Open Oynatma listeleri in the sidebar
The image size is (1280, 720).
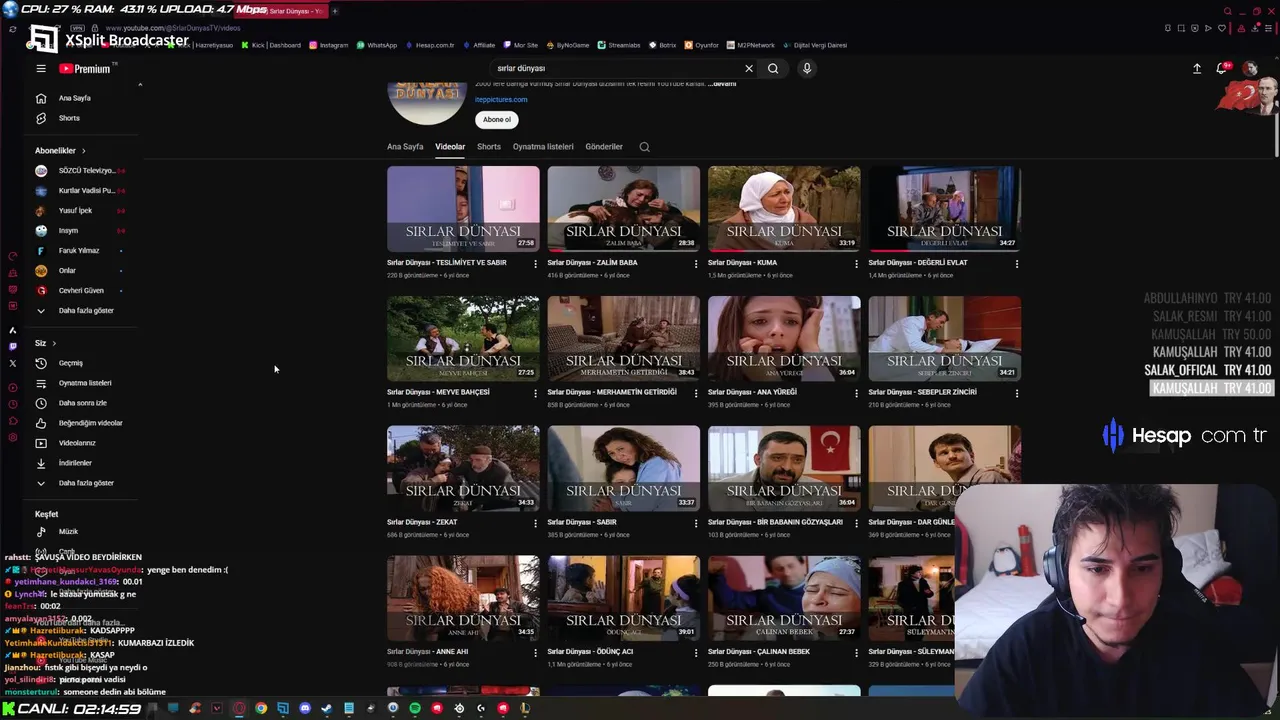pyautogui.click(x=84, y=383)
